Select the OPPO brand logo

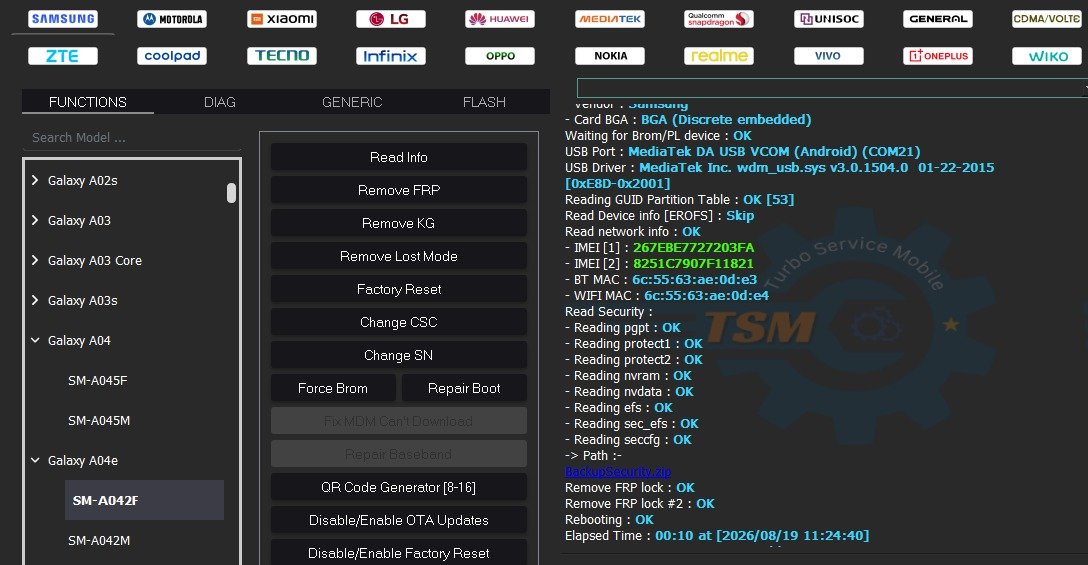pos(500,56)
